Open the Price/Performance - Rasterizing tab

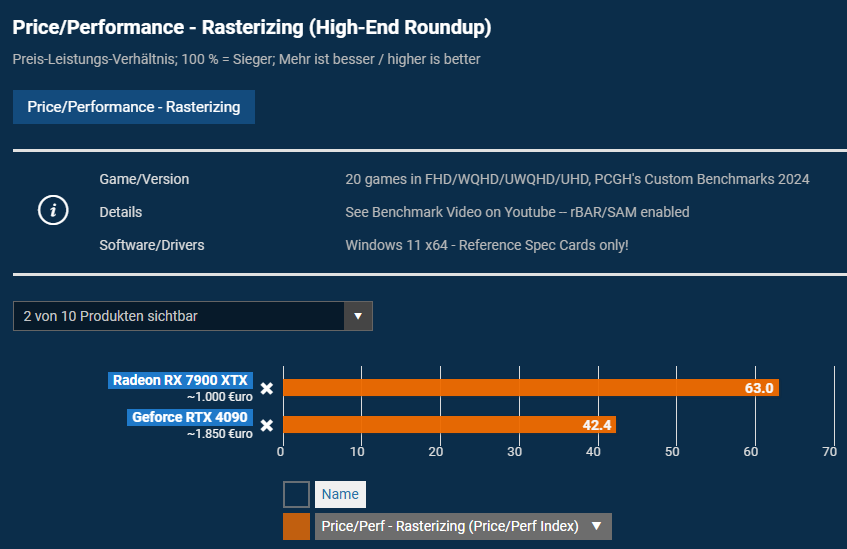coord(134,107)
